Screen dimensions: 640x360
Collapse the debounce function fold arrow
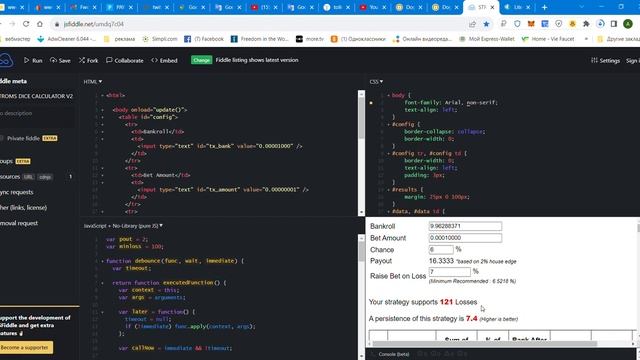click(x=102, y=261)
